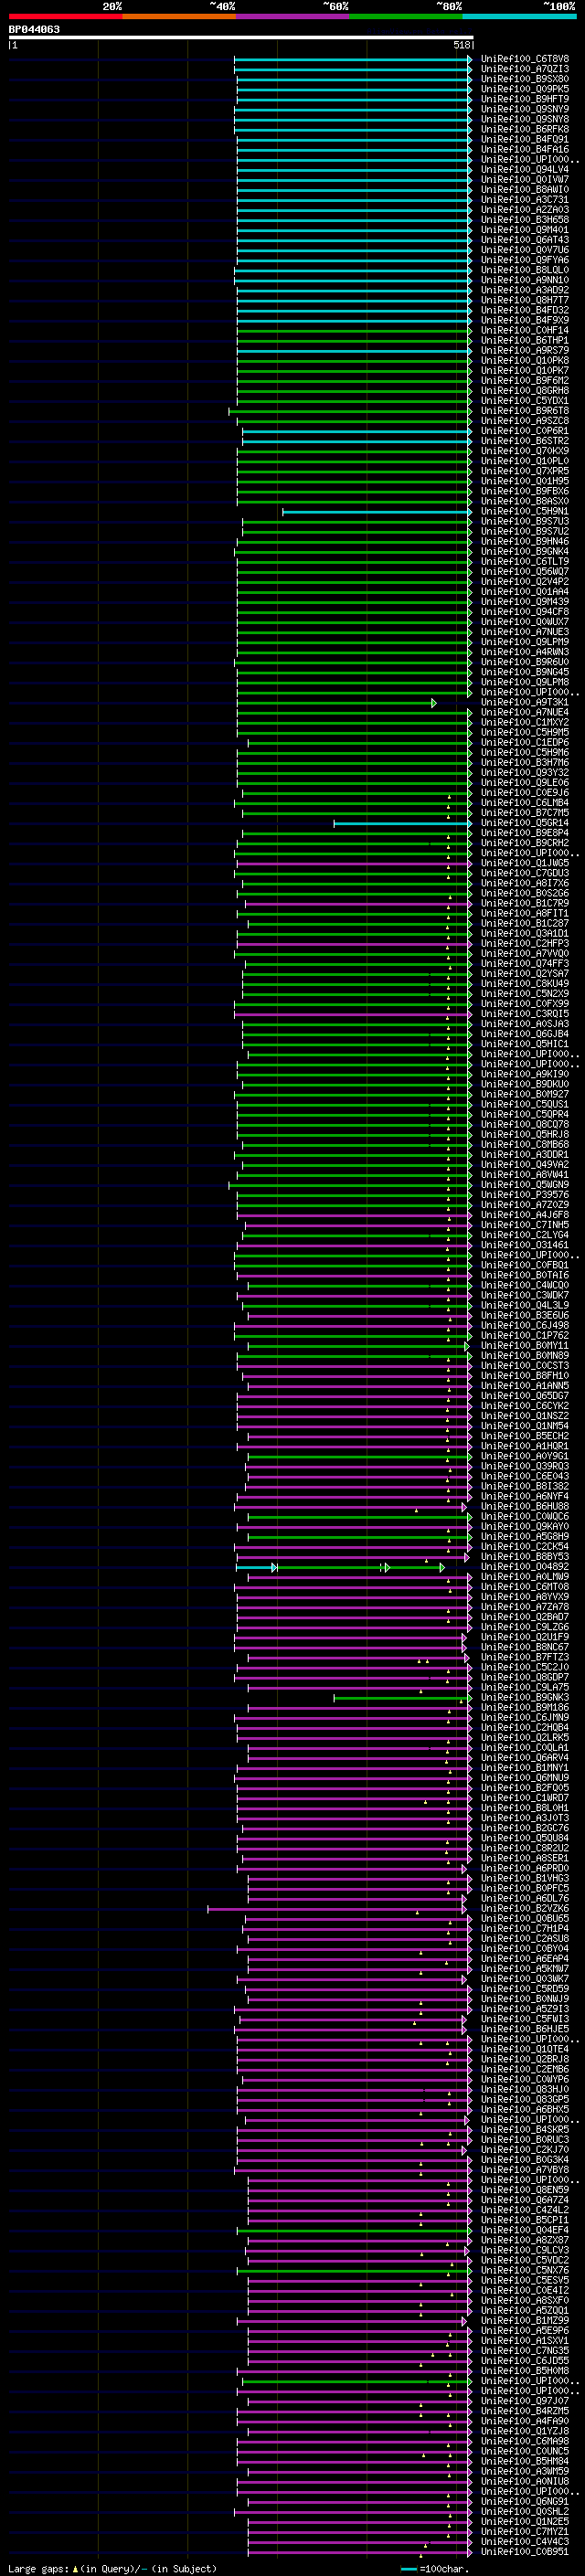
Task: Open hit UniRef100_B8I382
Action: [525, 1487]
